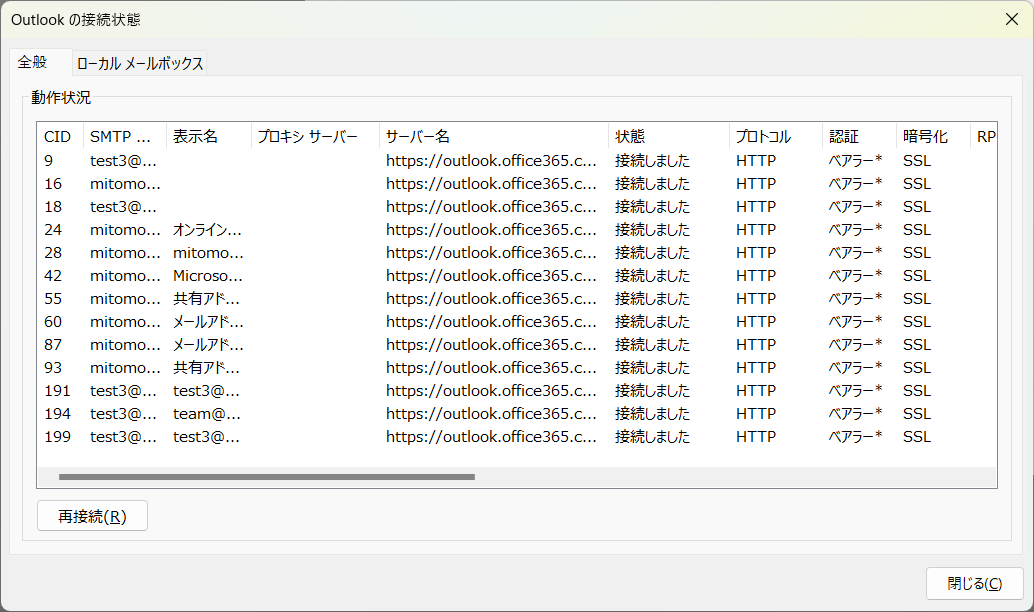The height and width of the screenshot is (612, 1034).
Task: Click the SSL cell in row 28
Action: 917,253
